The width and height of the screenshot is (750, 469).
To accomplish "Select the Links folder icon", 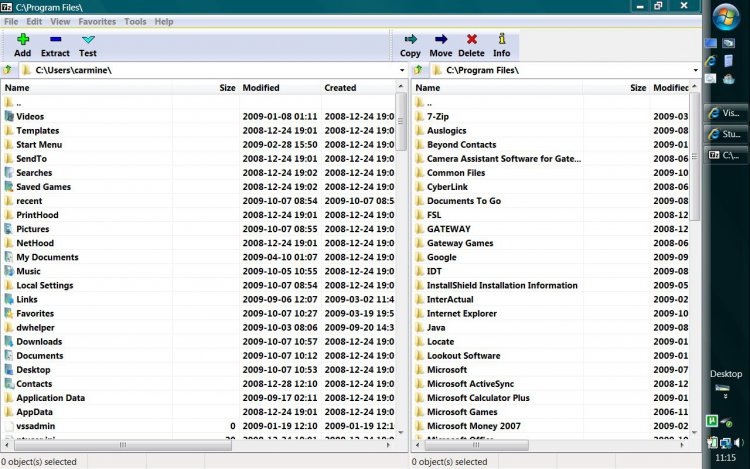I will tap(9, 299).
